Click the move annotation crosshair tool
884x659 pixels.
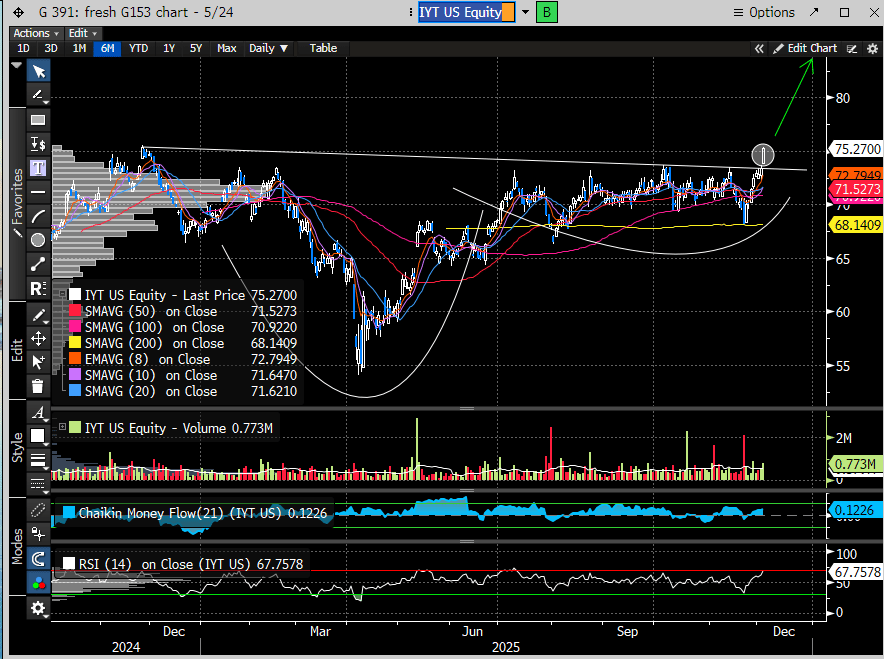[x=38, y=338]
